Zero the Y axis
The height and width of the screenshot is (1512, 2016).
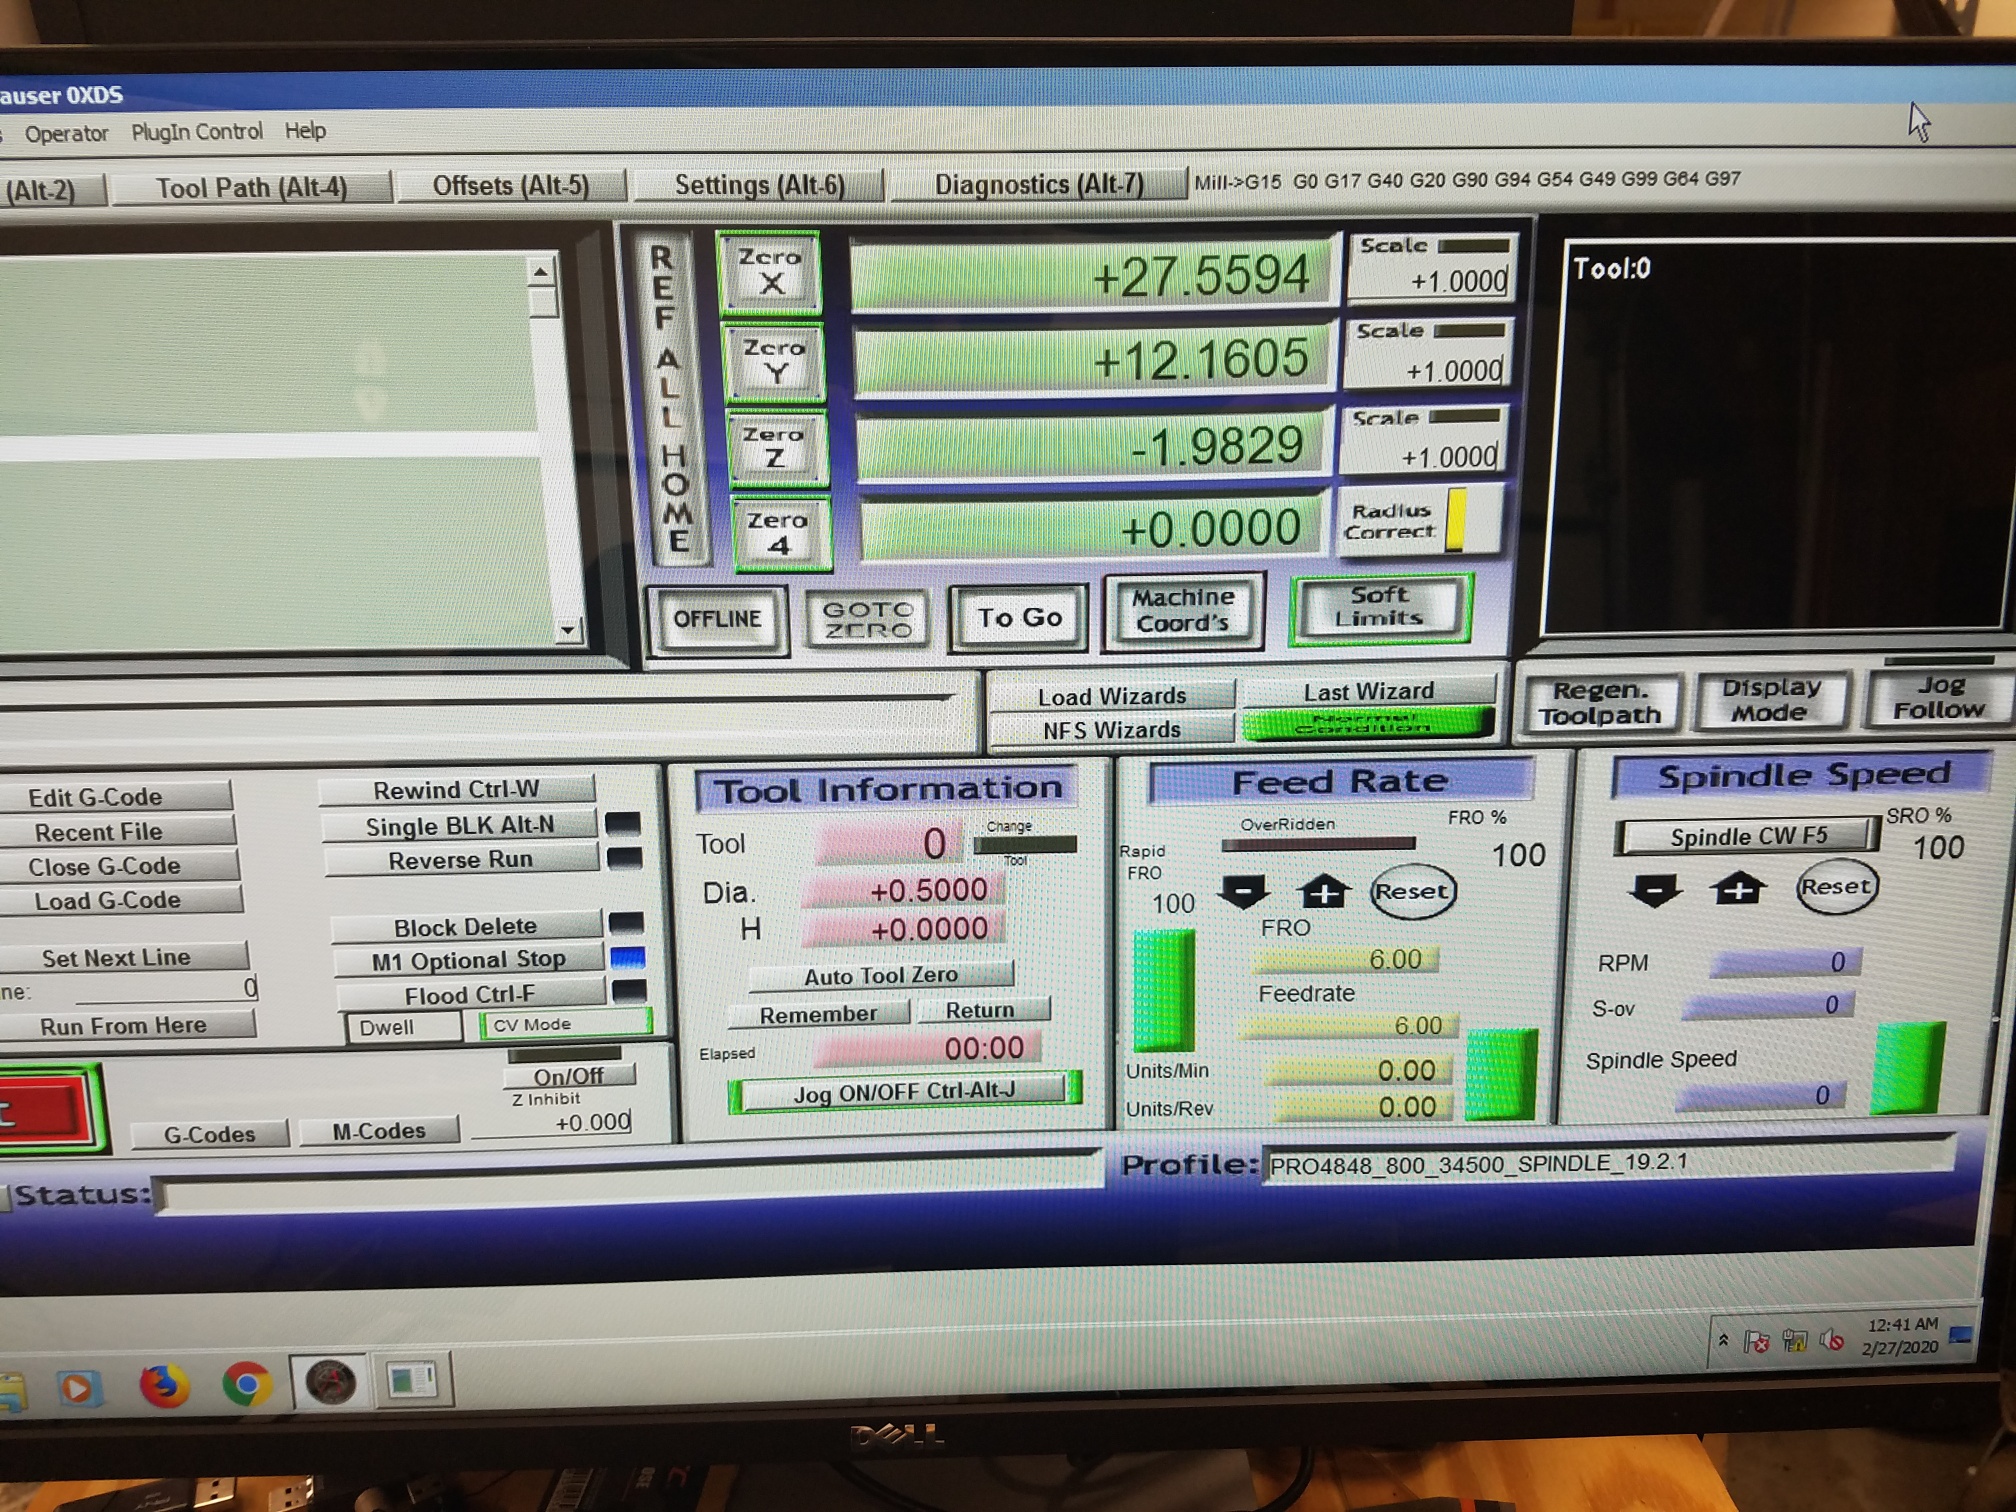[x=773, y=361]
